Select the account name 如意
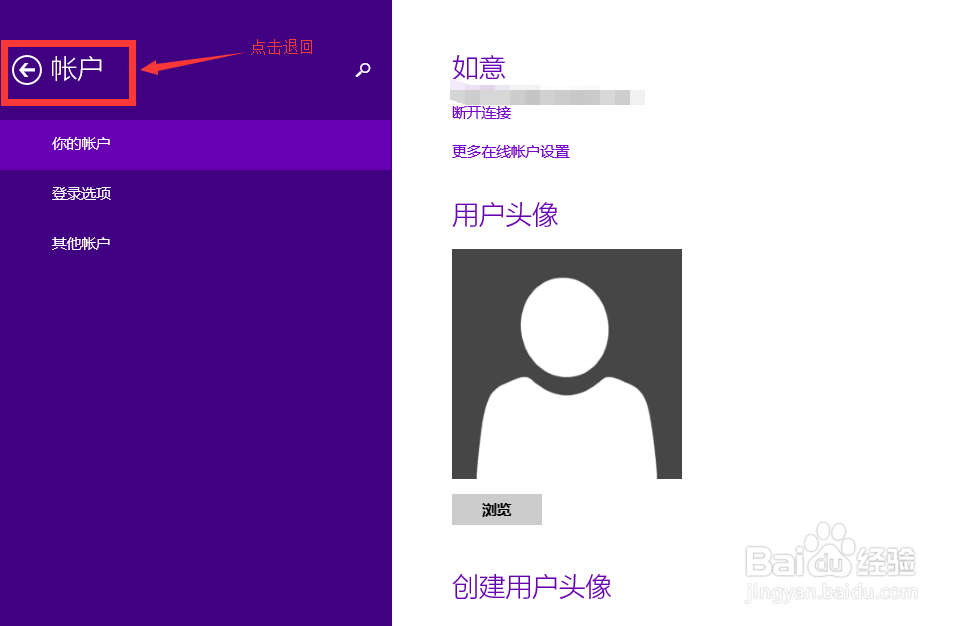 (478, 67)
